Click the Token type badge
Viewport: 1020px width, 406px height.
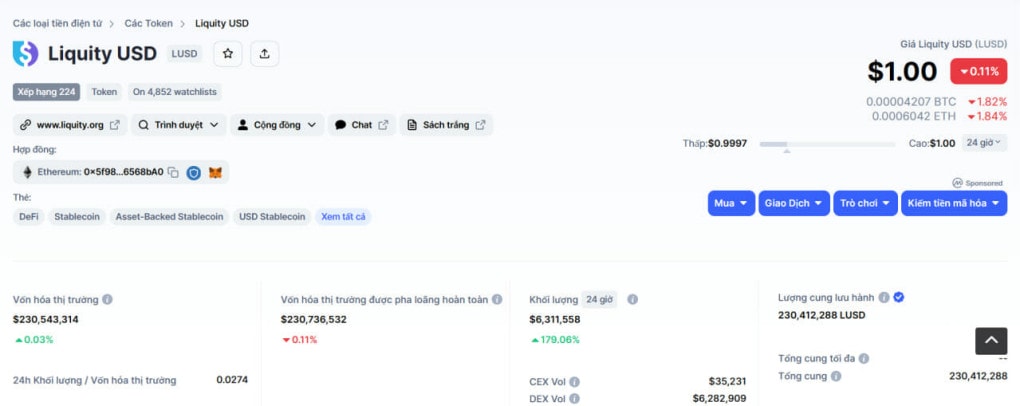click(104, 92)
